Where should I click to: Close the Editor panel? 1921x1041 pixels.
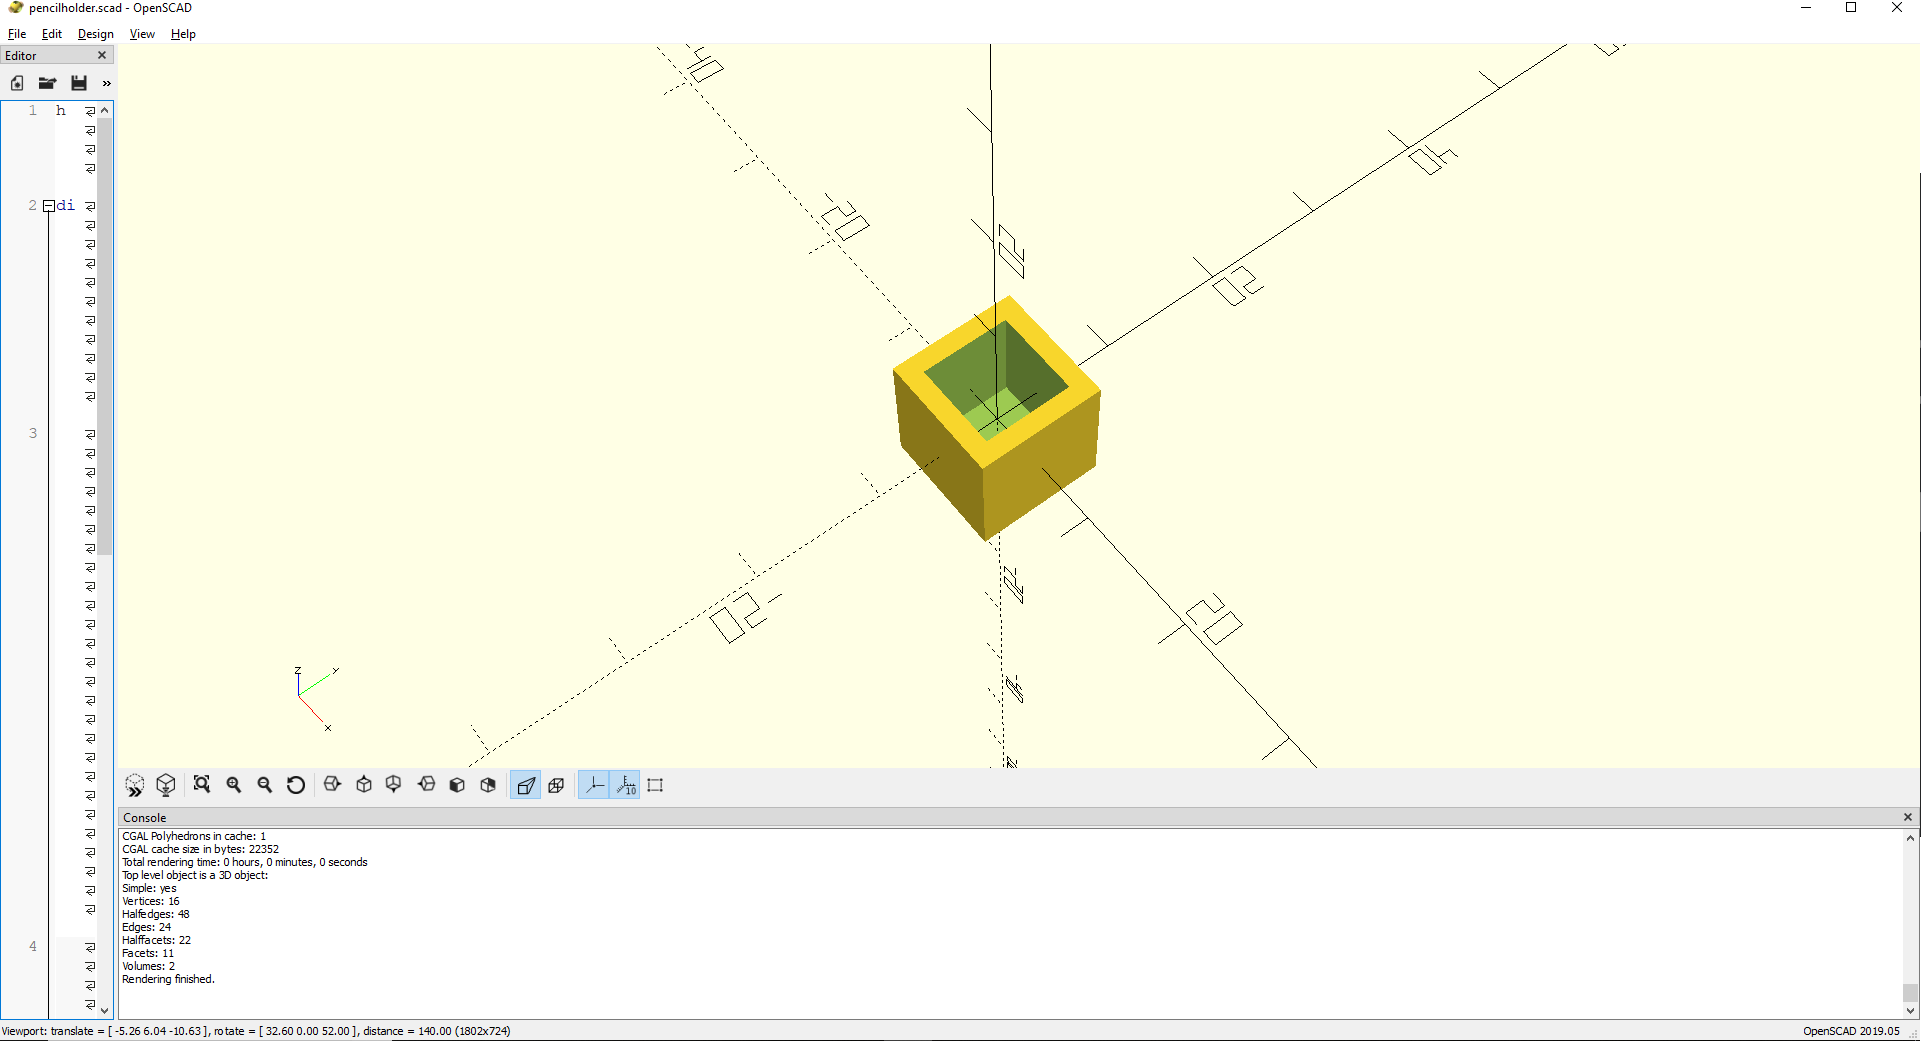(102, 56)
